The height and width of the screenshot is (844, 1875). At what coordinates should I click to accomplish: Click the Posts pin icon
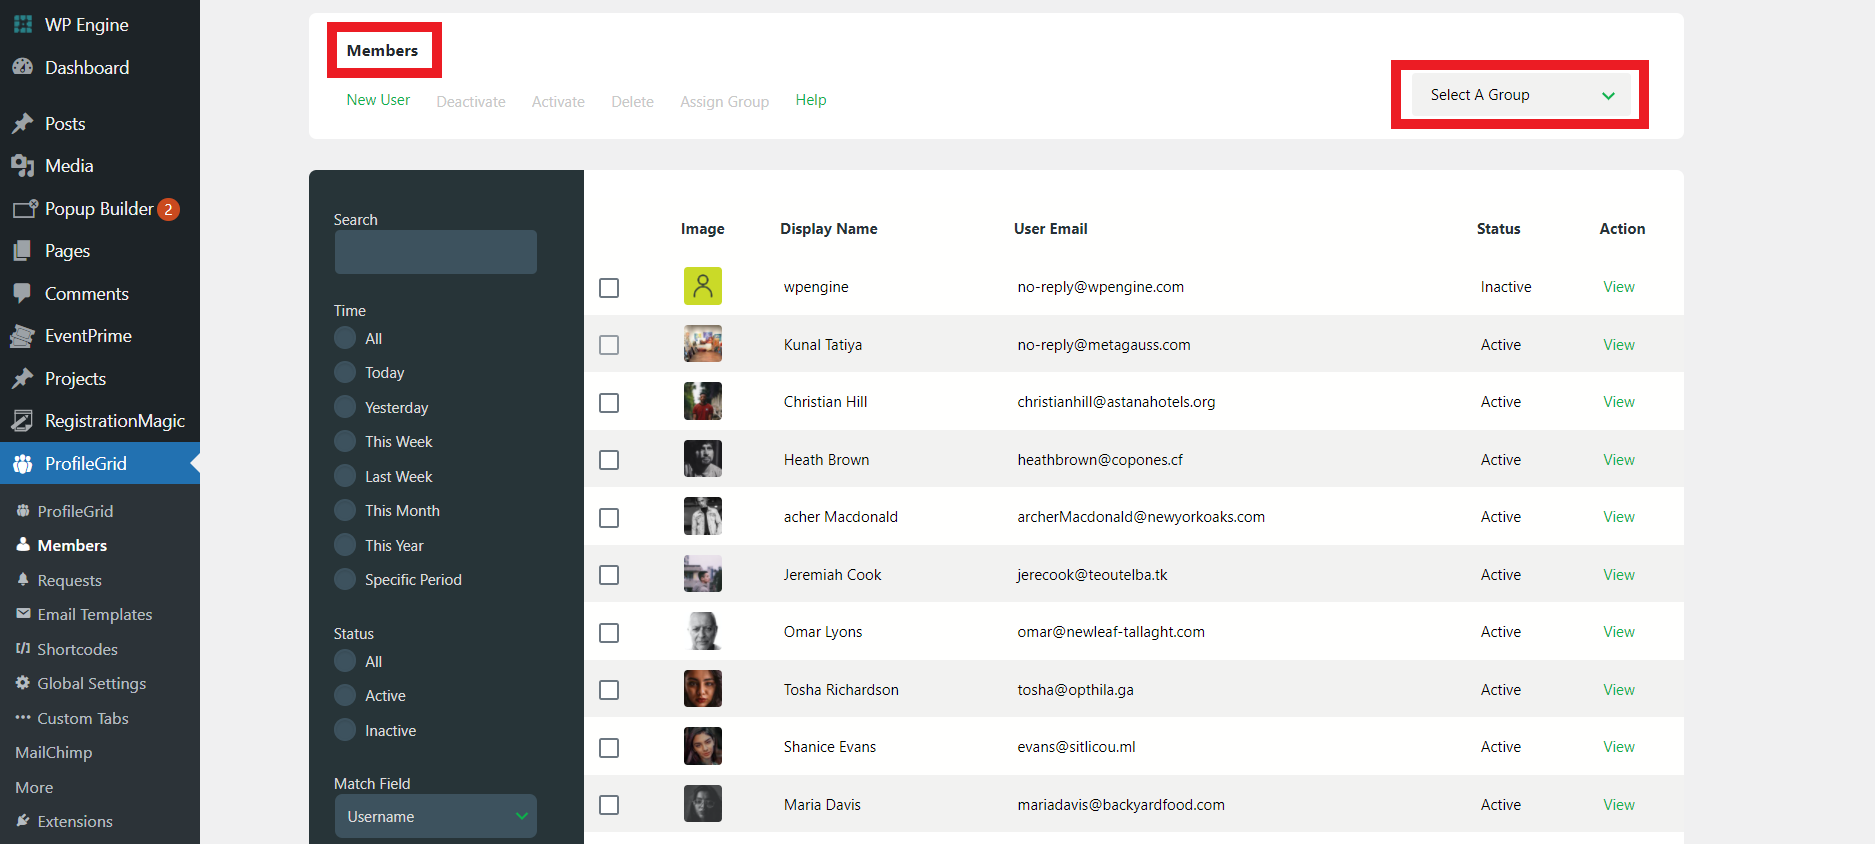pos(23,124)
